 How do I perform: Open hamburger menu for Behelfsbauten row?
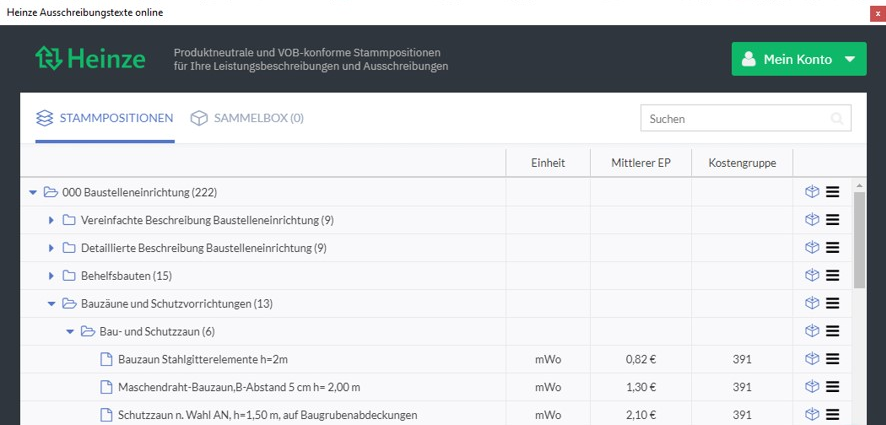pos(832,276)
